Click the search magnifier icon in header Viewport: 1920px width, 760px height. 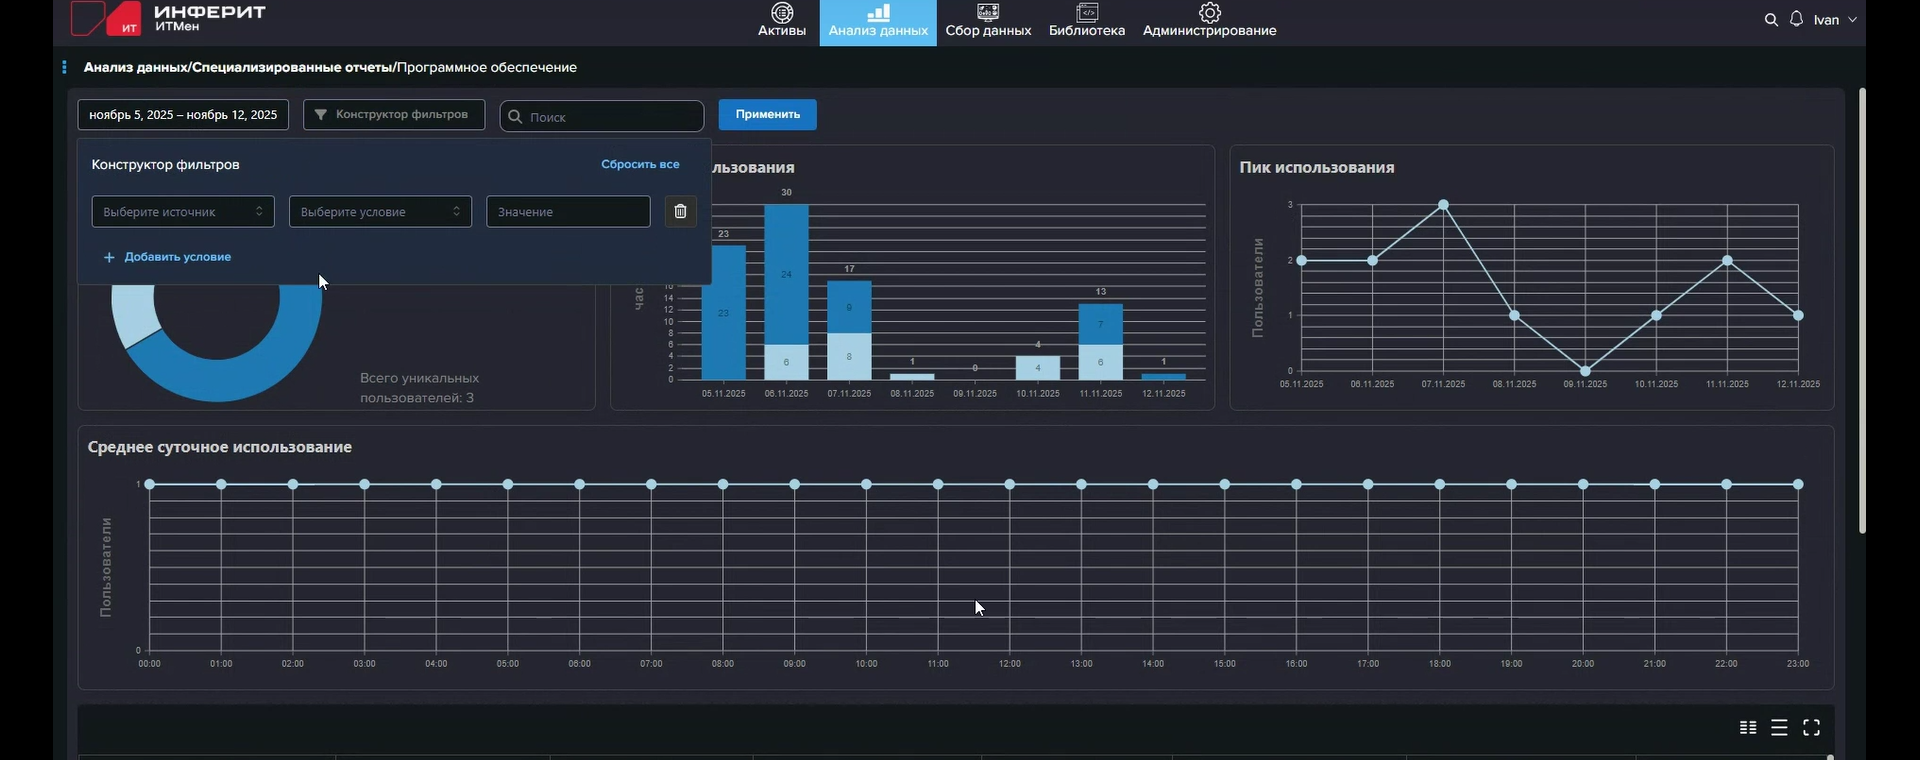coord(1771,20)
